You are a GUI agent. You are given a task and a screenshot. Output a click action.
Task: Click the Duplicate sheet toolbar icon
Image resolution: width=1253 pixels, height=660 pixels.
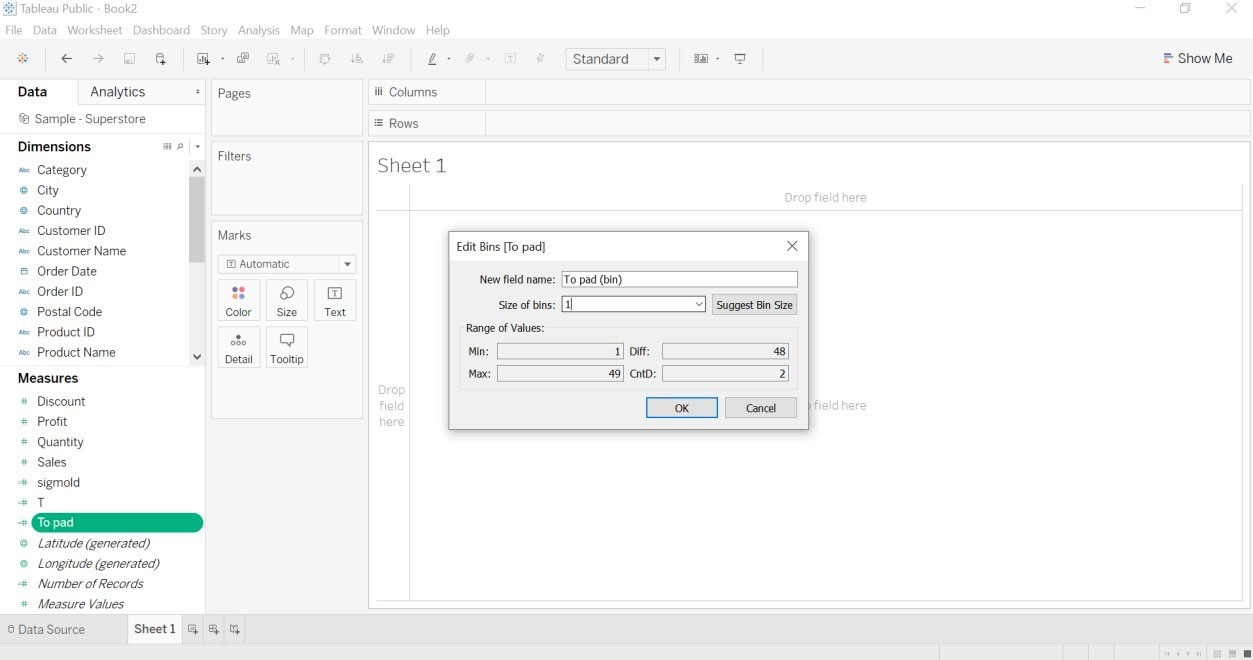(243, 59)
